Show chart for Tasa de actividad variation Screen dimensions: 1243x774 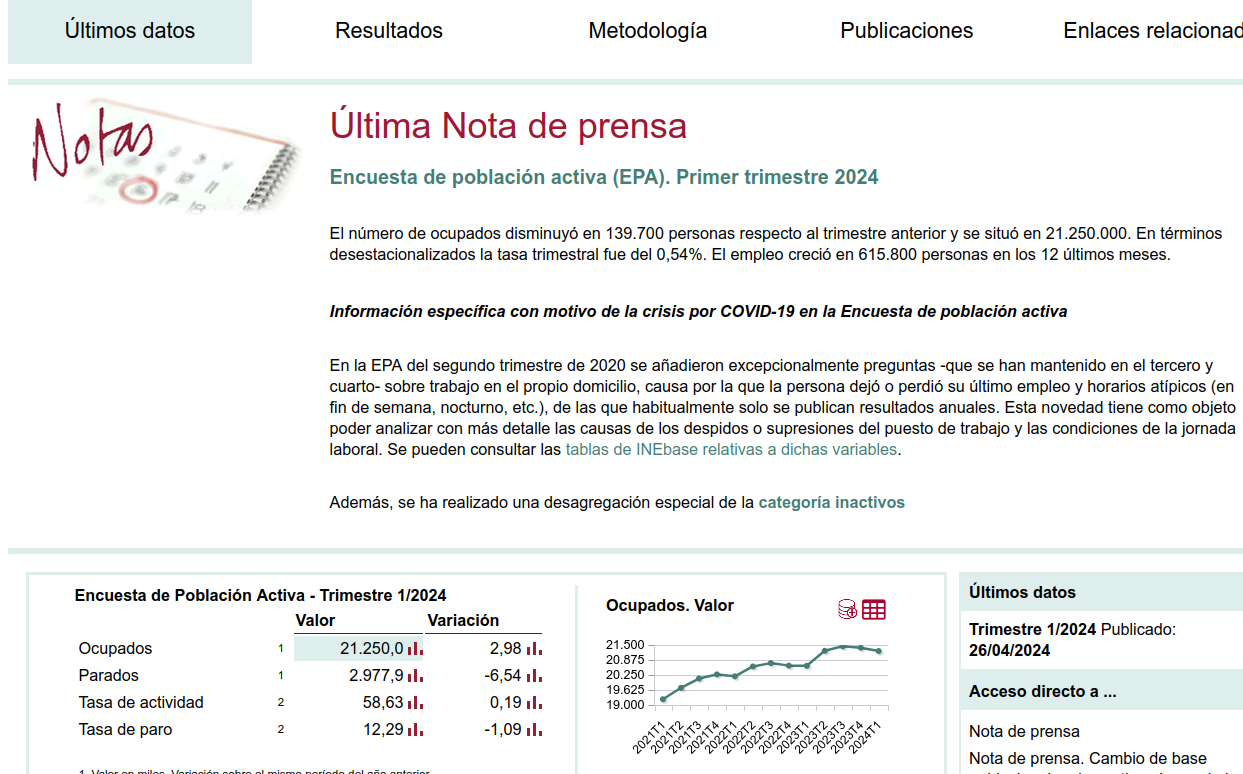pos(534,703)
